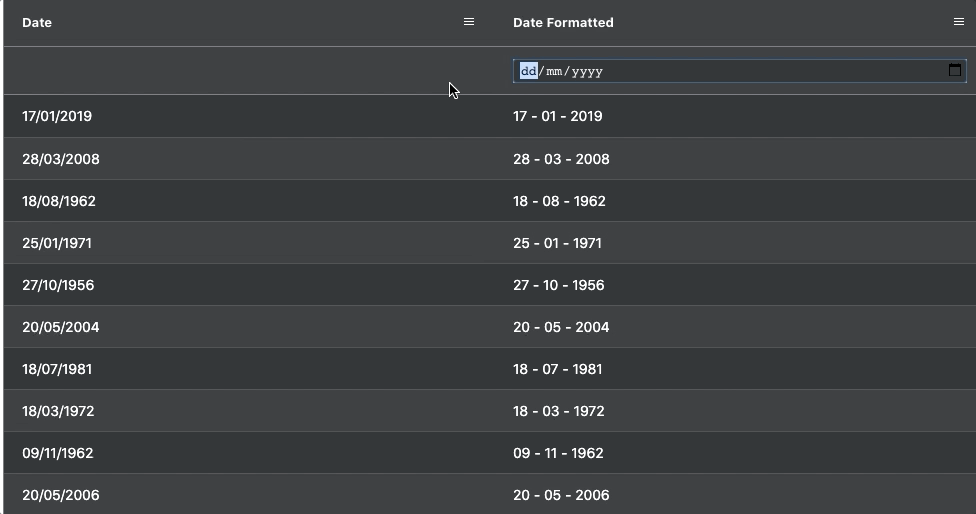976x514 pixels.
Task: Open the calendar picker in date filter
Action: click(954, 70)
